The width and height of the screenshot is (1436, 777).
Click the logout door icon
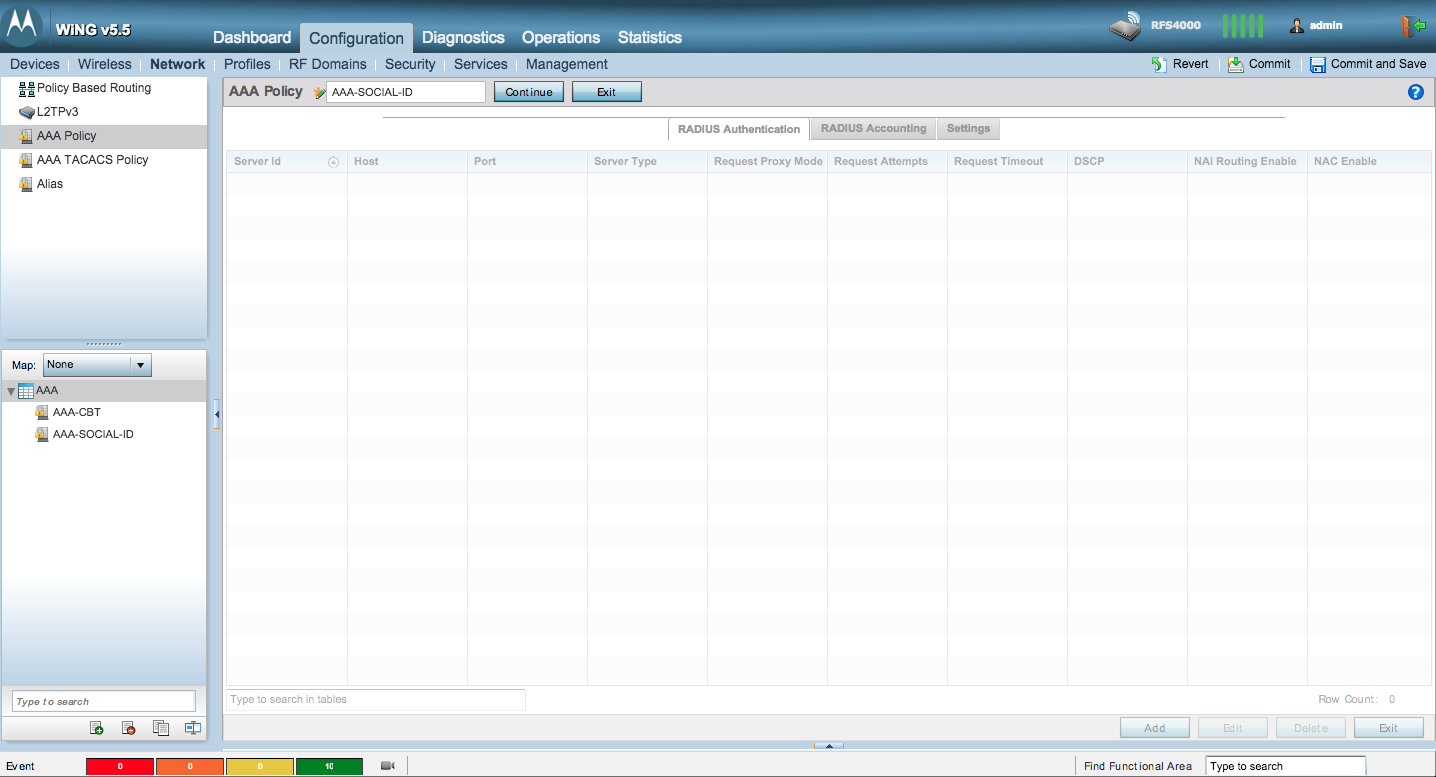pos(1414,26)
